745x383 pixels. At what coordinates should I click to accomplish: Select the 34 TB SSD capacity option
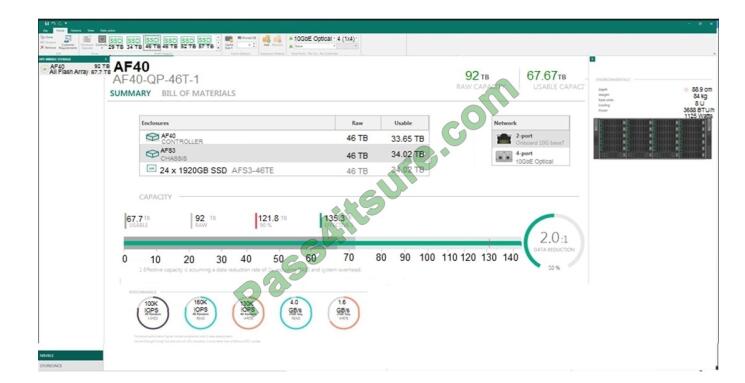[134, 42]
